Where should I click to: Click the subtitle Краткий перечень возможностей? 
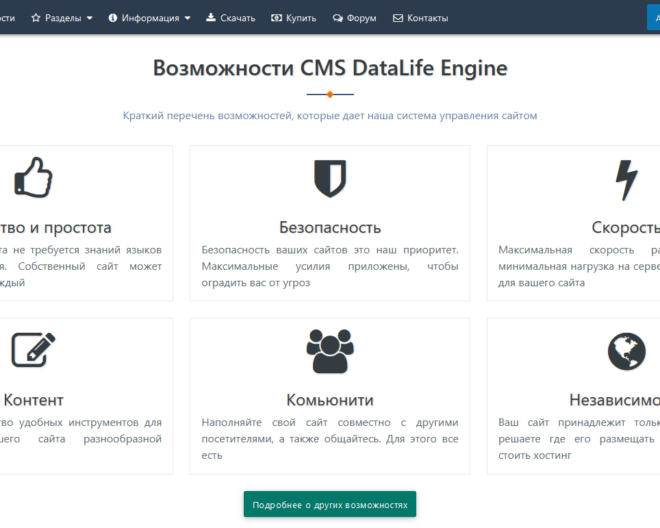tap(330, 115)
